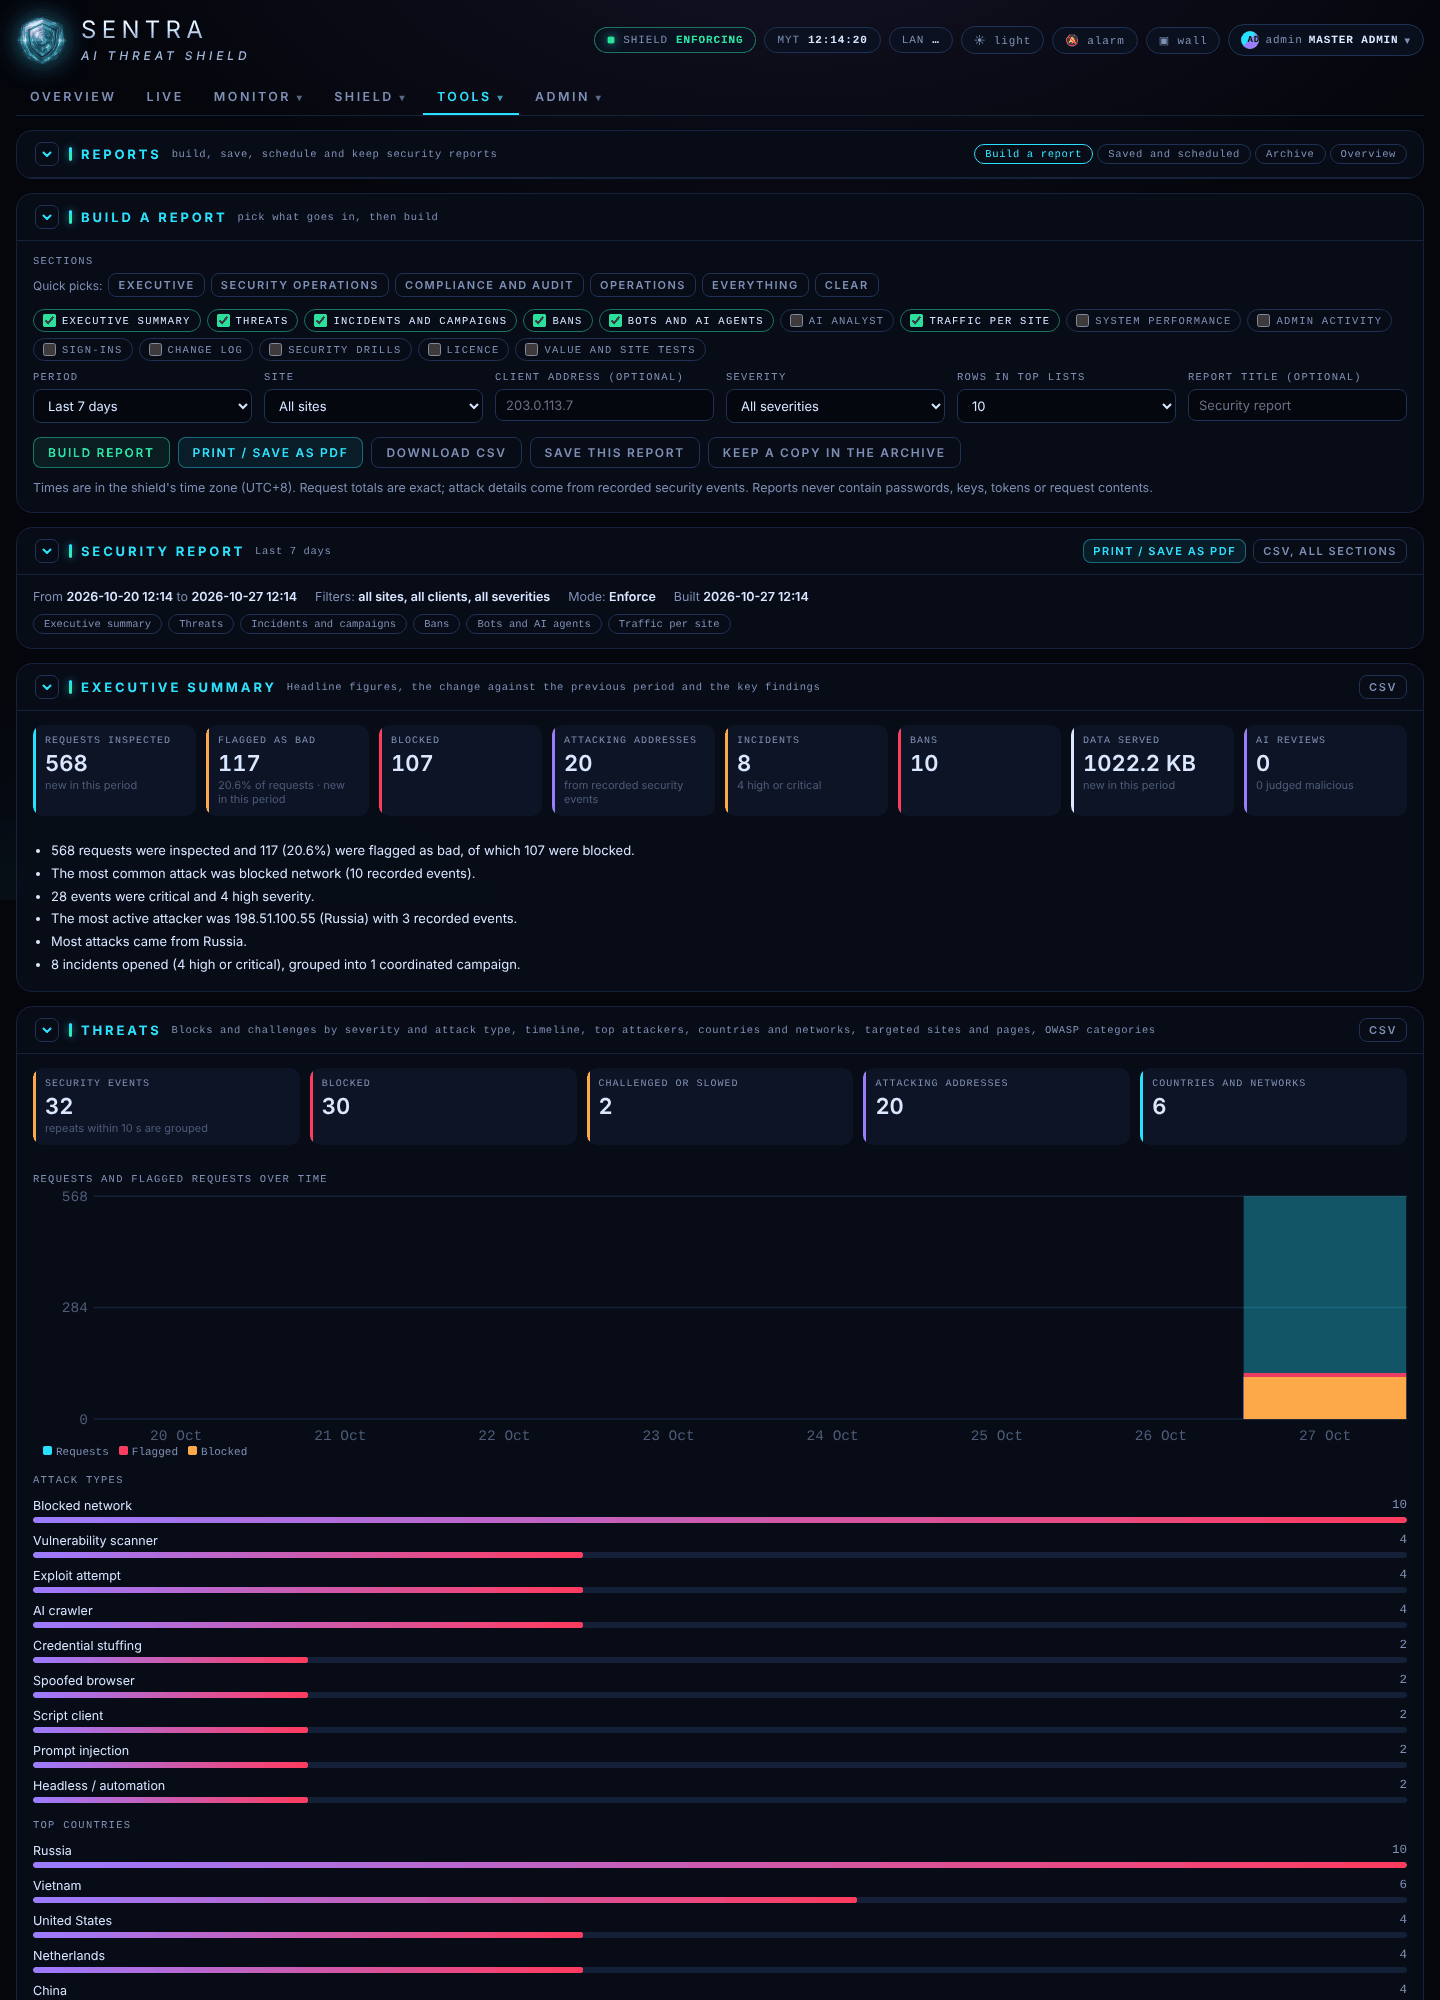This screenshot has height=2000, width=1440.
Task: Jump to Incidents and campaigns section chip
Action: pos(323,624)
